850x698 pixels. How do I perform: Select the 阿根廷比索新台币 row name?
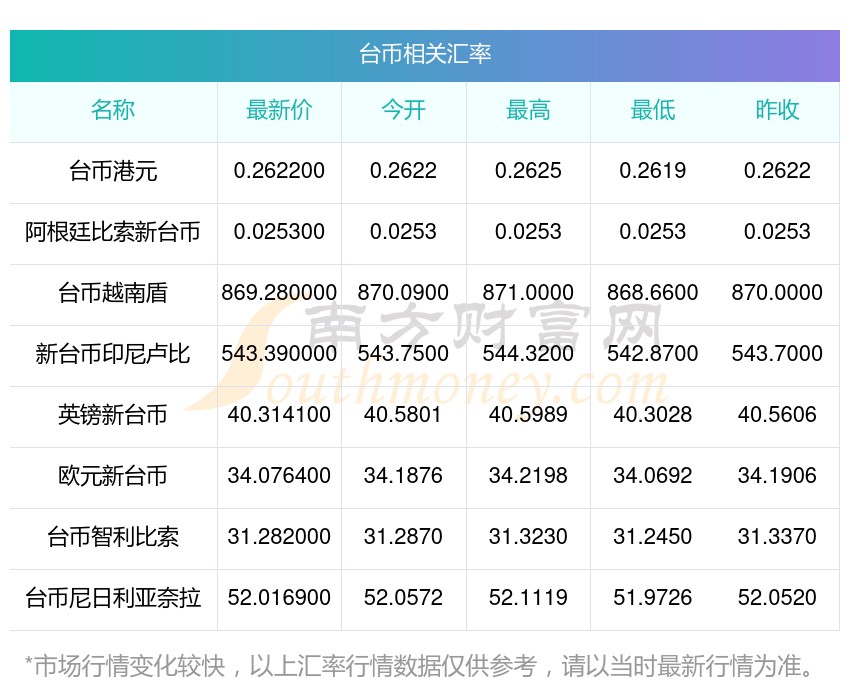[113, 232]
